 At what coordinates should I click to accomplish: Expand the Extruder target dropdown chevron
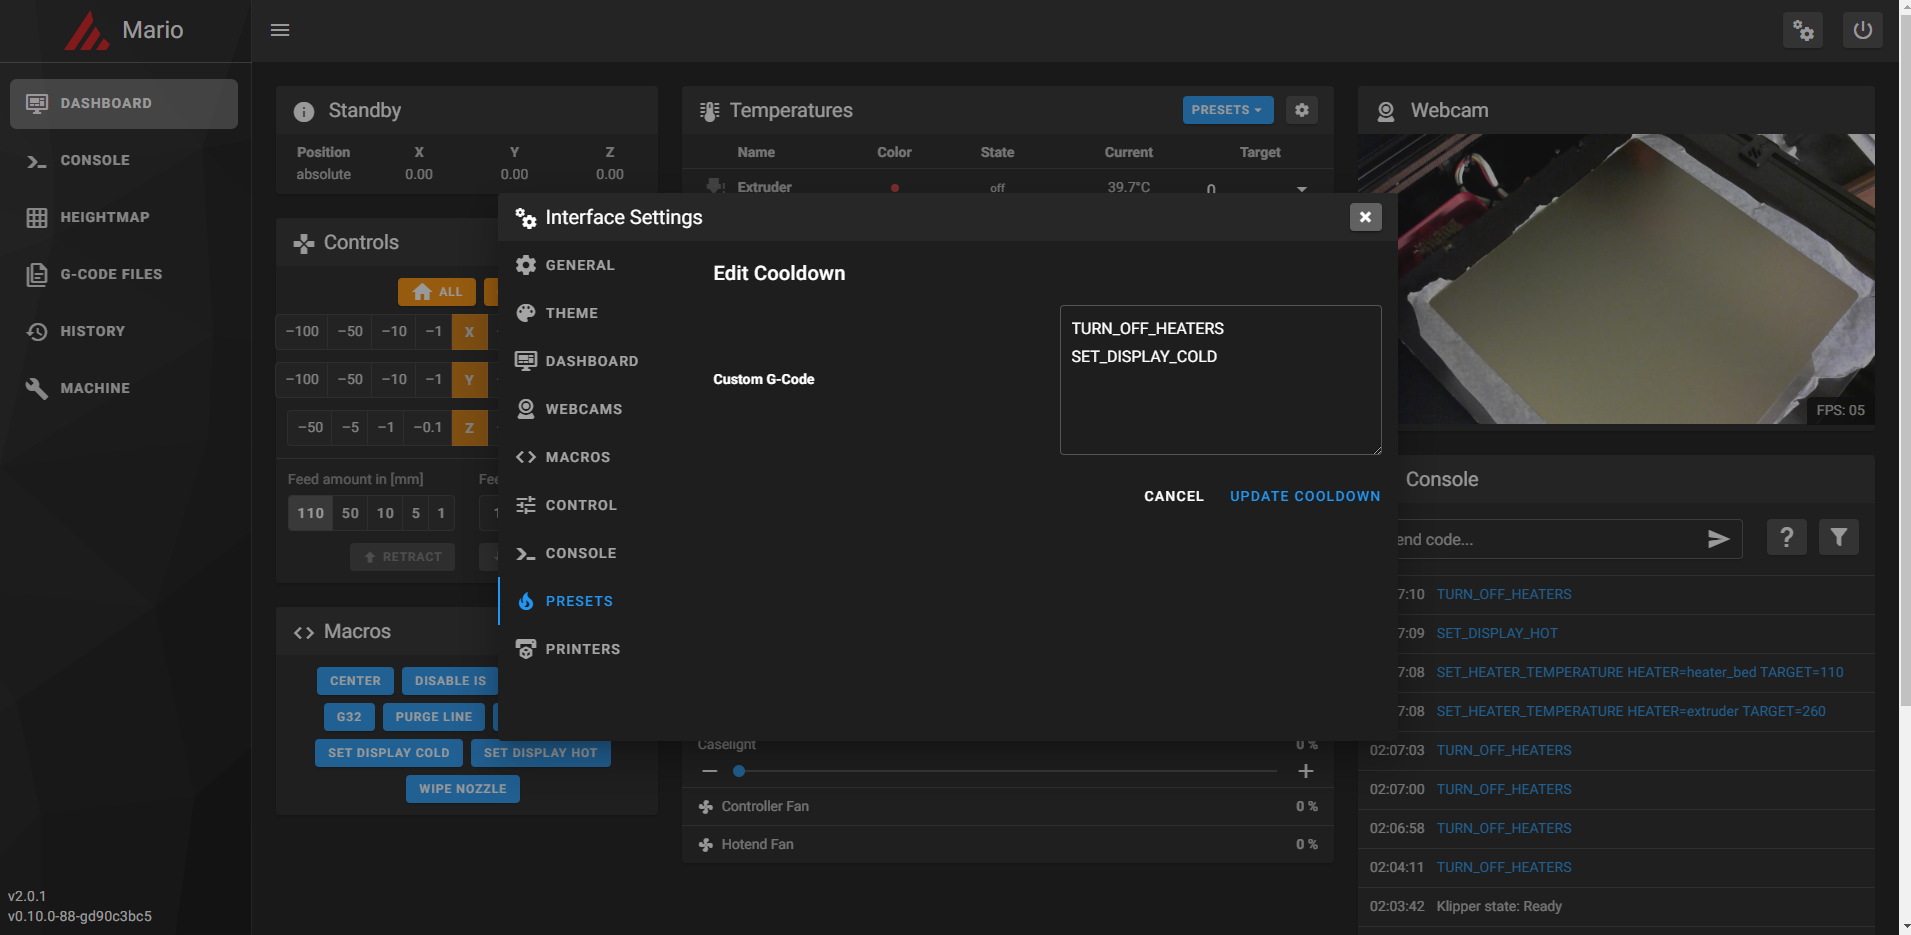click(1302, 187)
